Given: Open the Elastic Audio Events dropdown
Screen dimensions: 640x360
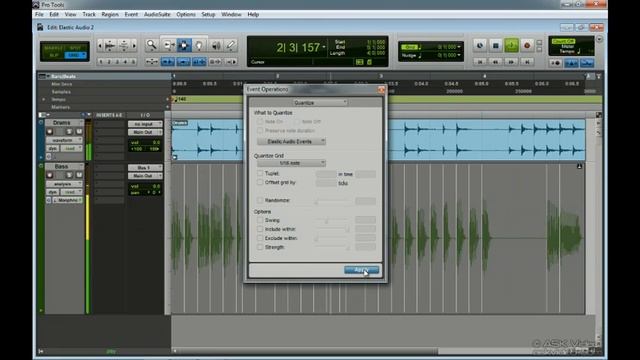Looking at the screenshot, I should click(x=291, y=141).
